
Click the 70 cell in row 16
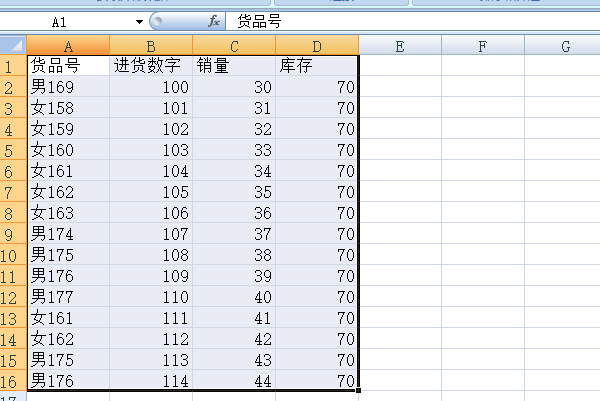(317, 381)
